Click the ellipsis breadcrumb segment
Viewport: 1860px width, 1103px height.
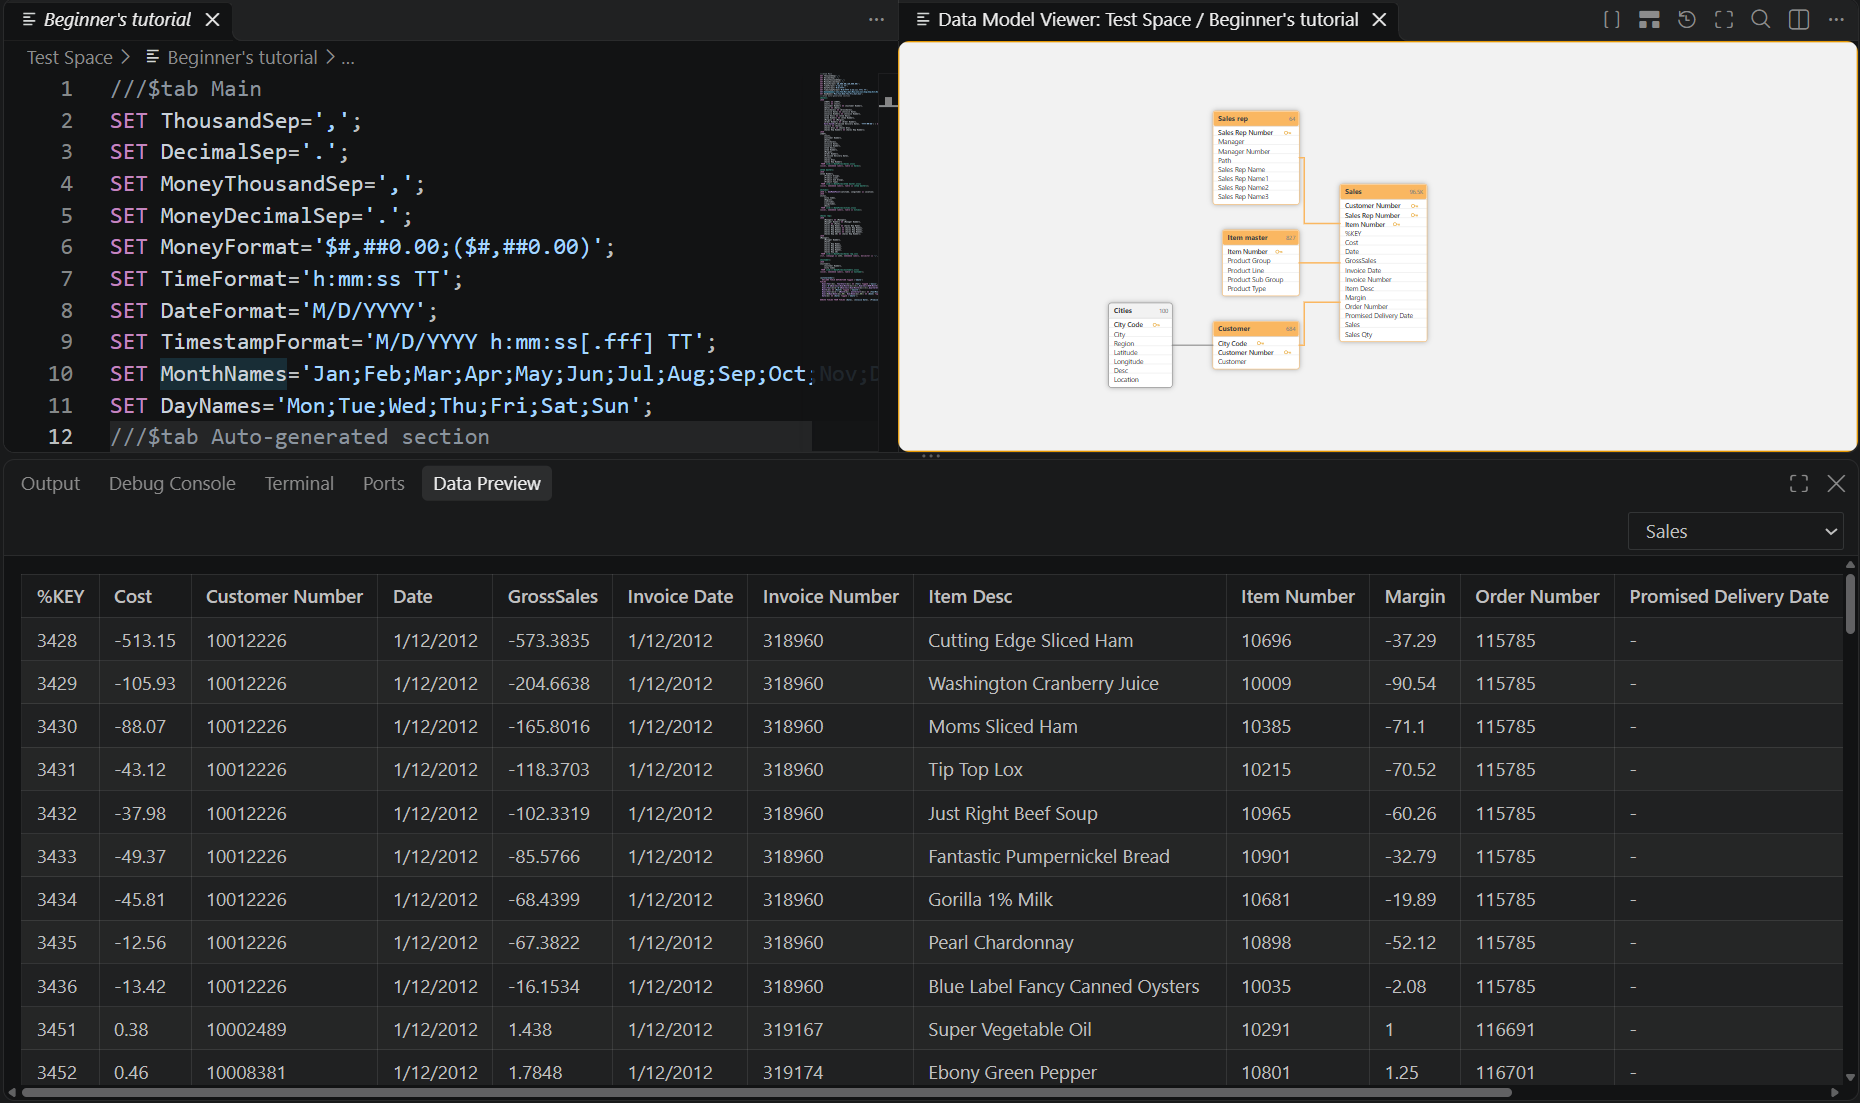click(x=348, y=58)
